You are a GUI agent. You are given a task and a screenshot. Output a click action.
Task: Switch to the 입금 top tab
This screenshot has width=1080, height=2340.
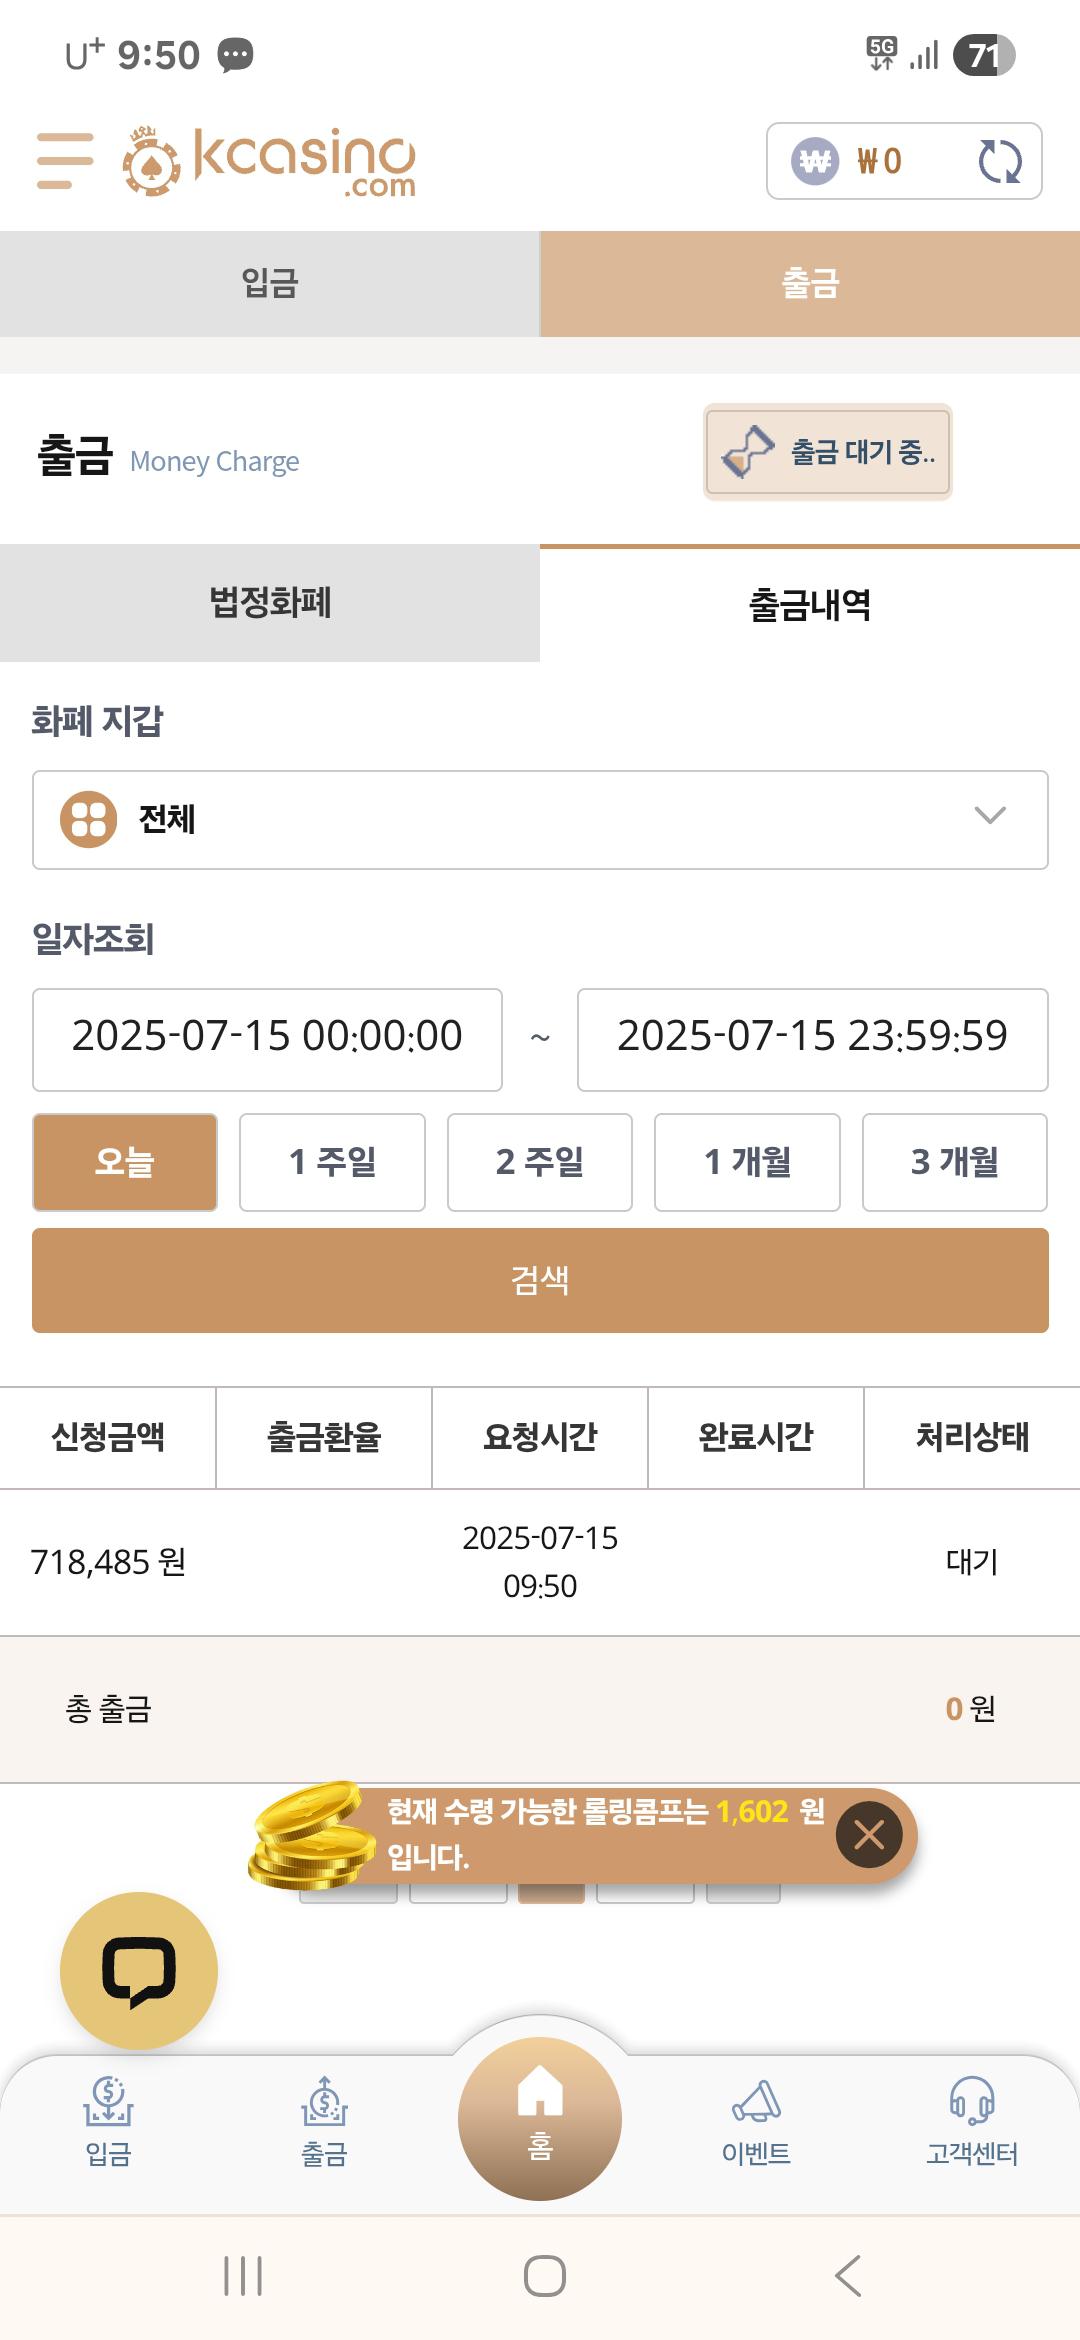pos(270,284)
